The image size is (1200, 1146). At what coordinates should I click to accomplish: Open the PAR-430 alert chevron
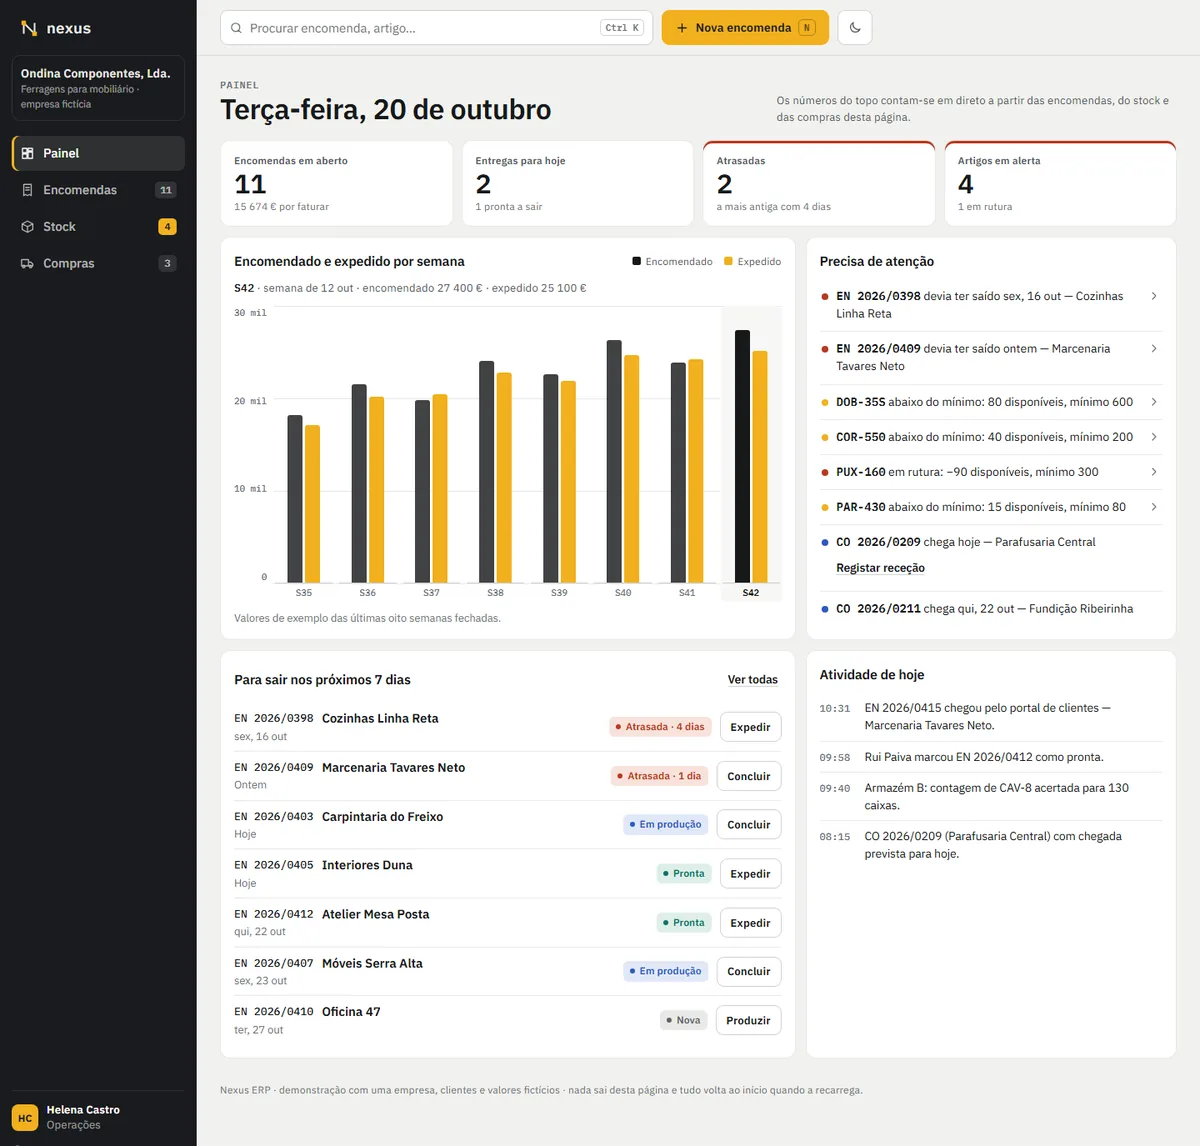[1154, 507]
